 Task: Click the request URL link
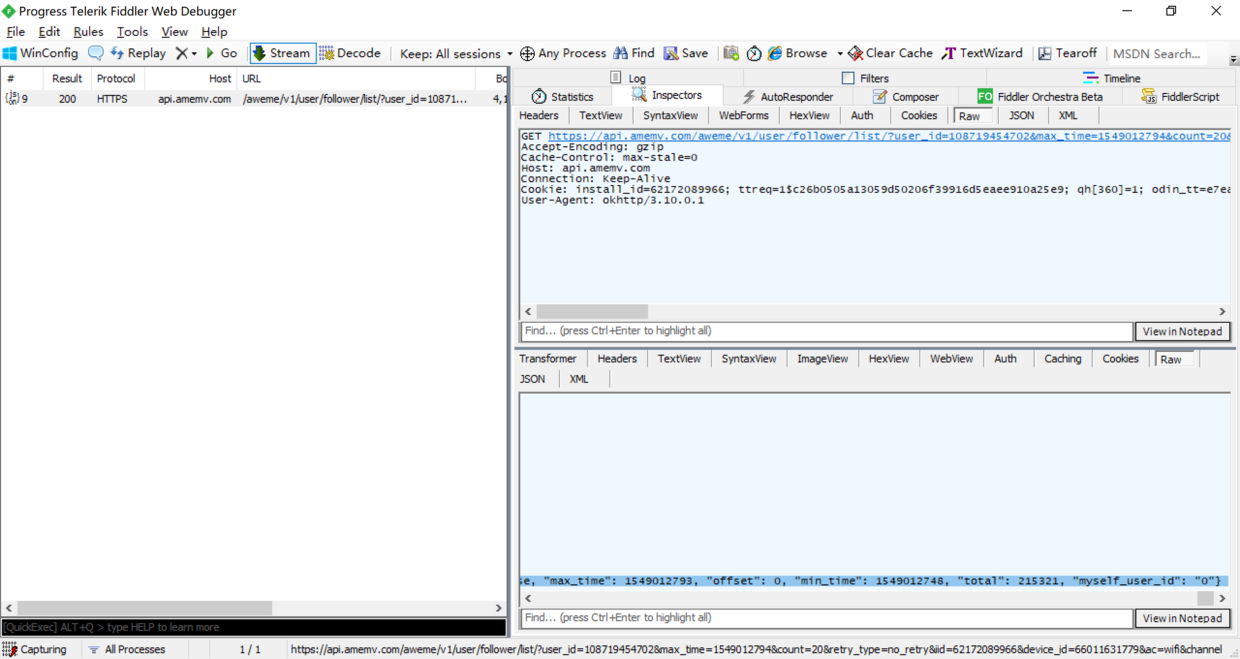coord(889,136)
